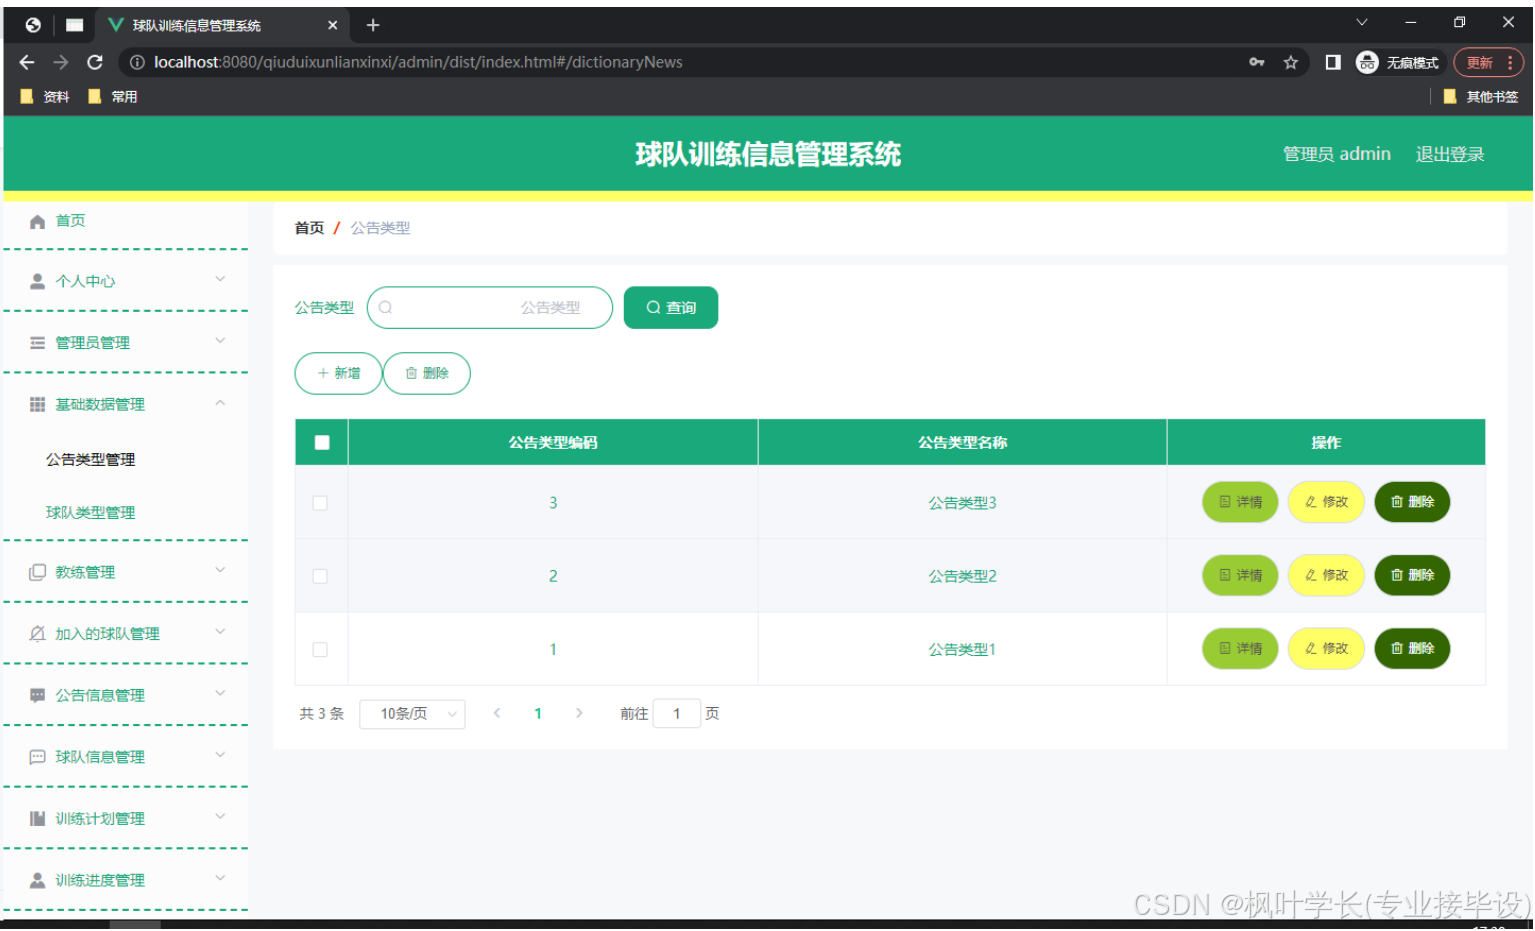The height and width of the screenshot is (931, 1535).
Task: Focus the 公告类型 search input field
Action: click(490, 308)
